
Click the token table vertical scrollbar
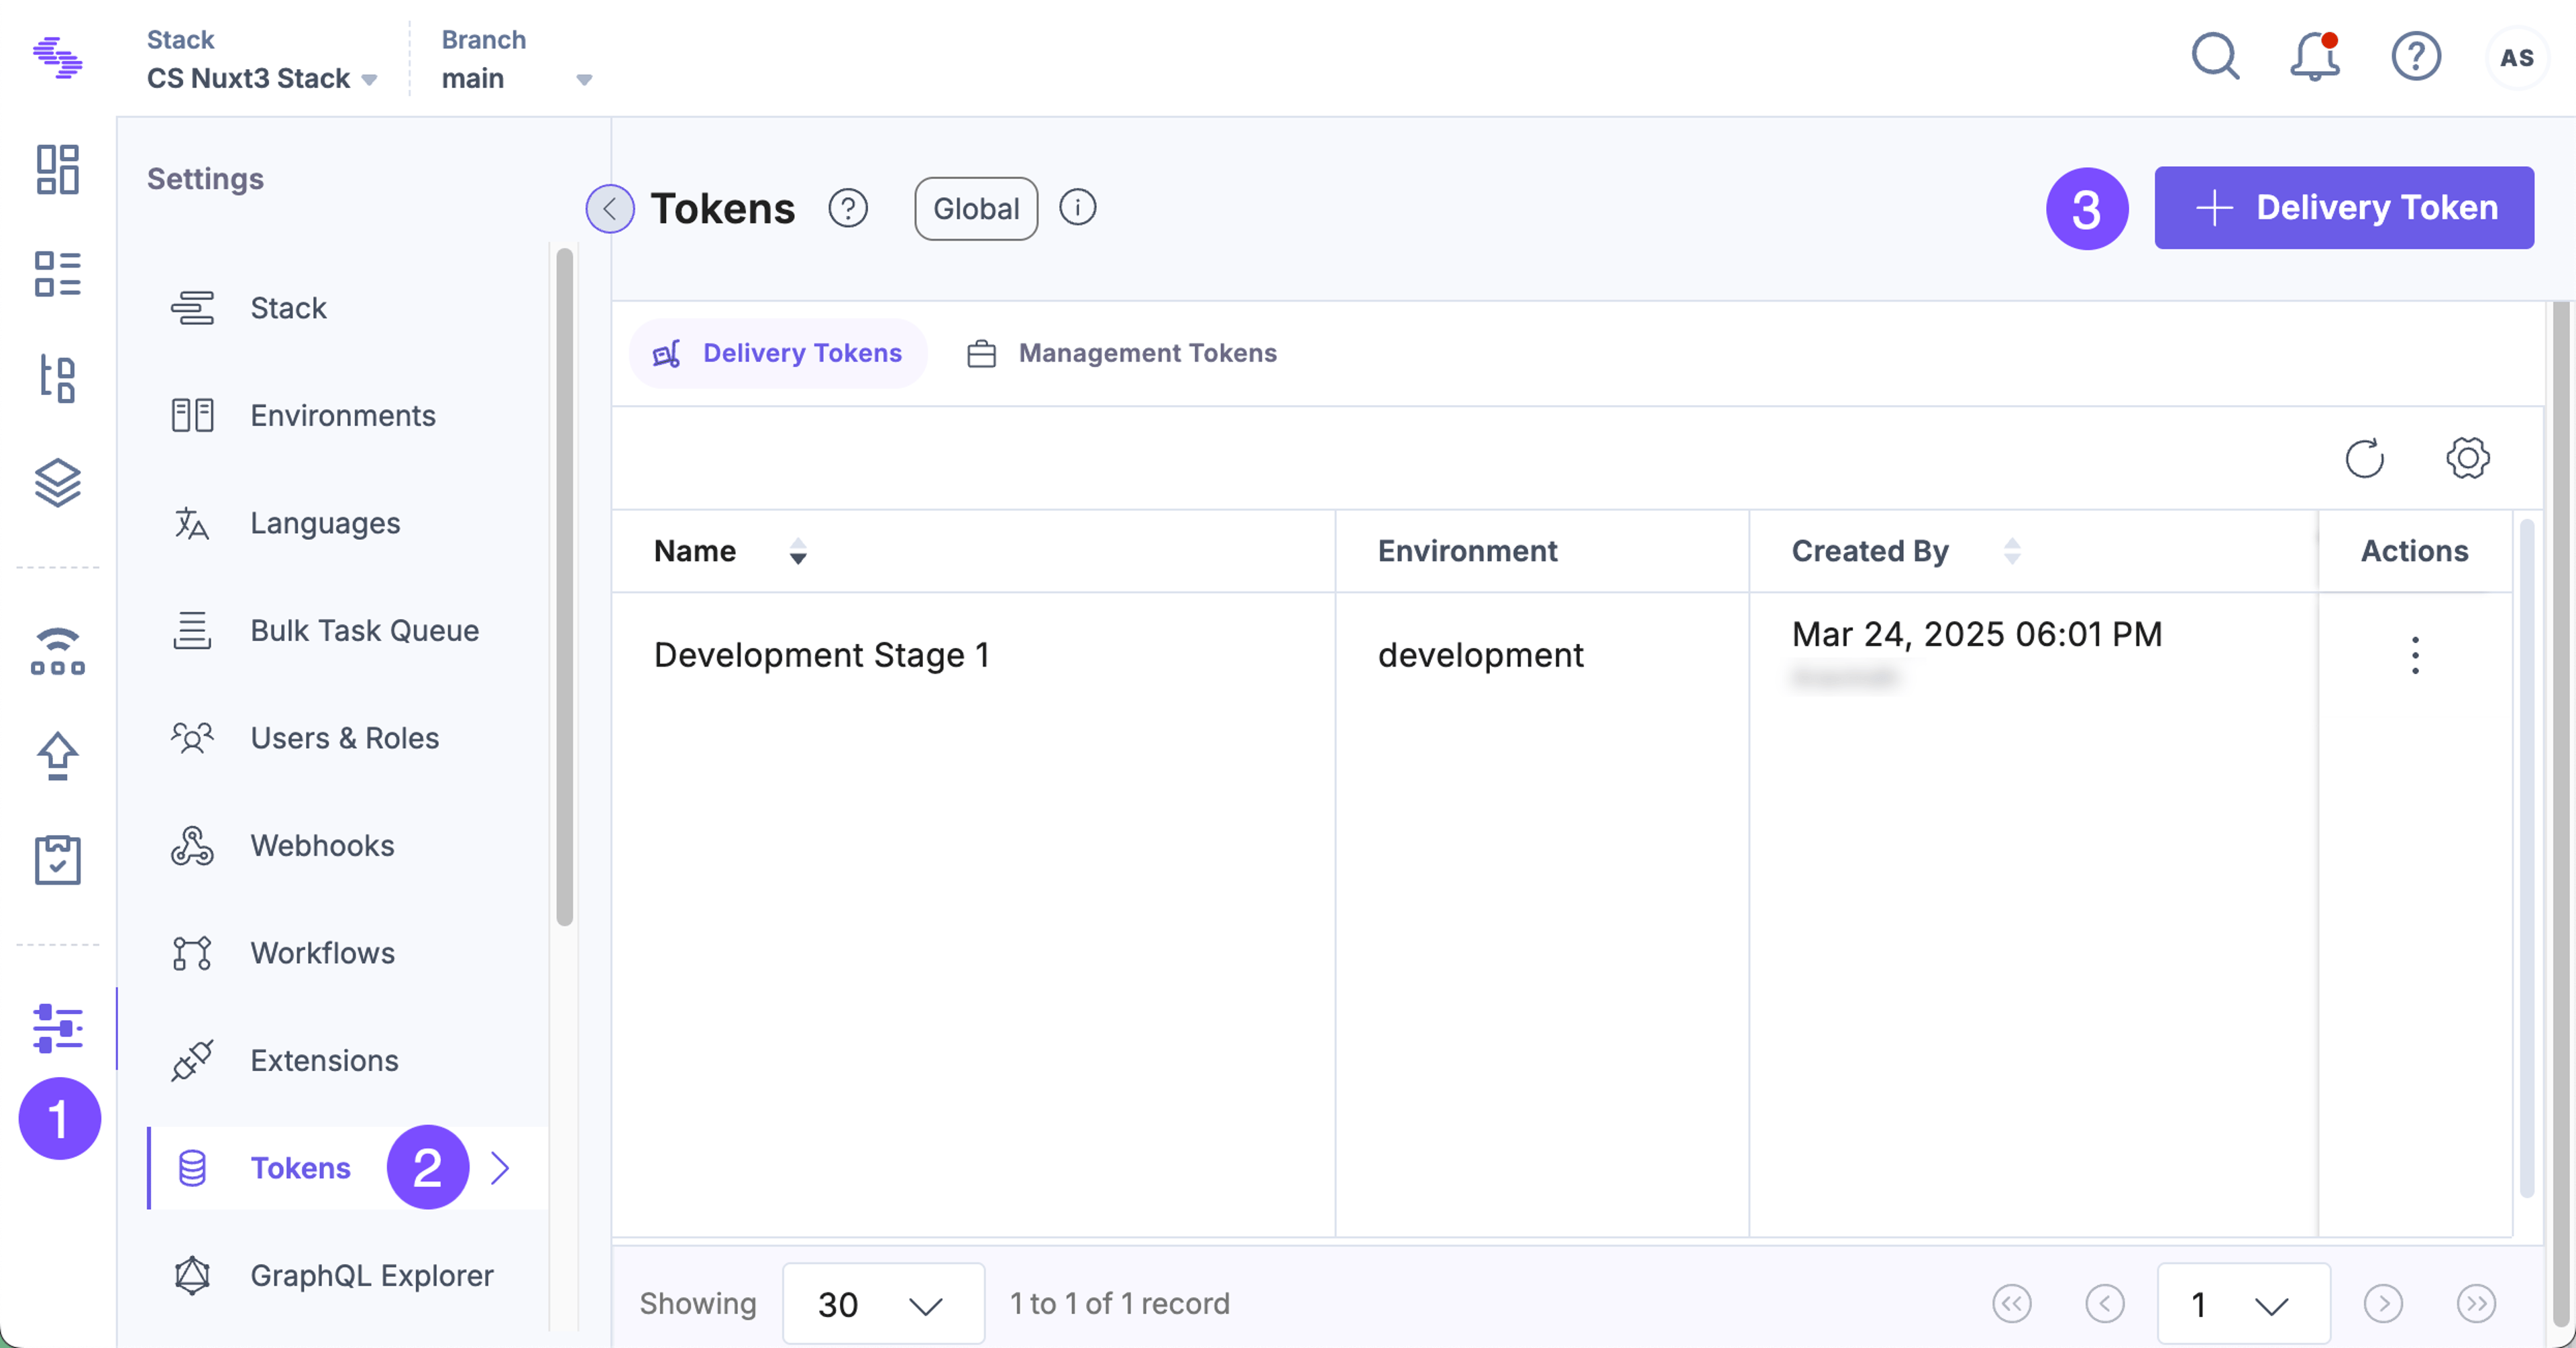pos(2527,858)
